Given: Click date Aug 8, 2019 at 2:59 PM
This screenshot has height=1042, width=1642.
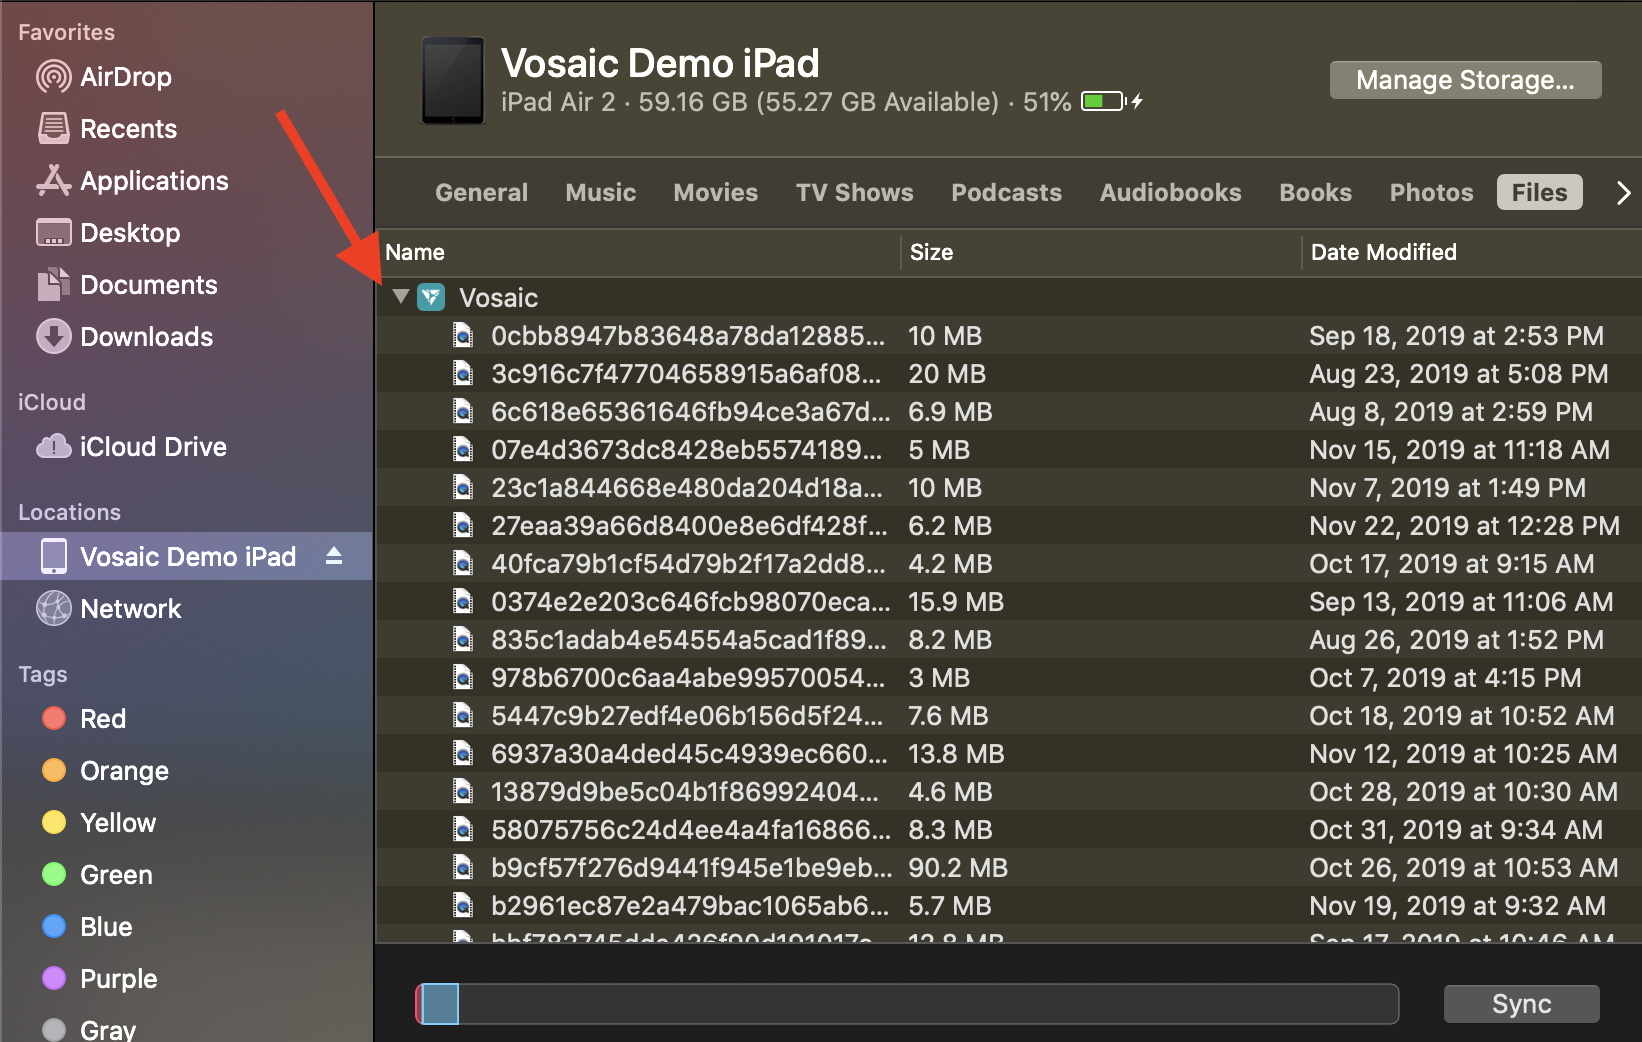Looking at the screenshot, I should pos(1451,411).
